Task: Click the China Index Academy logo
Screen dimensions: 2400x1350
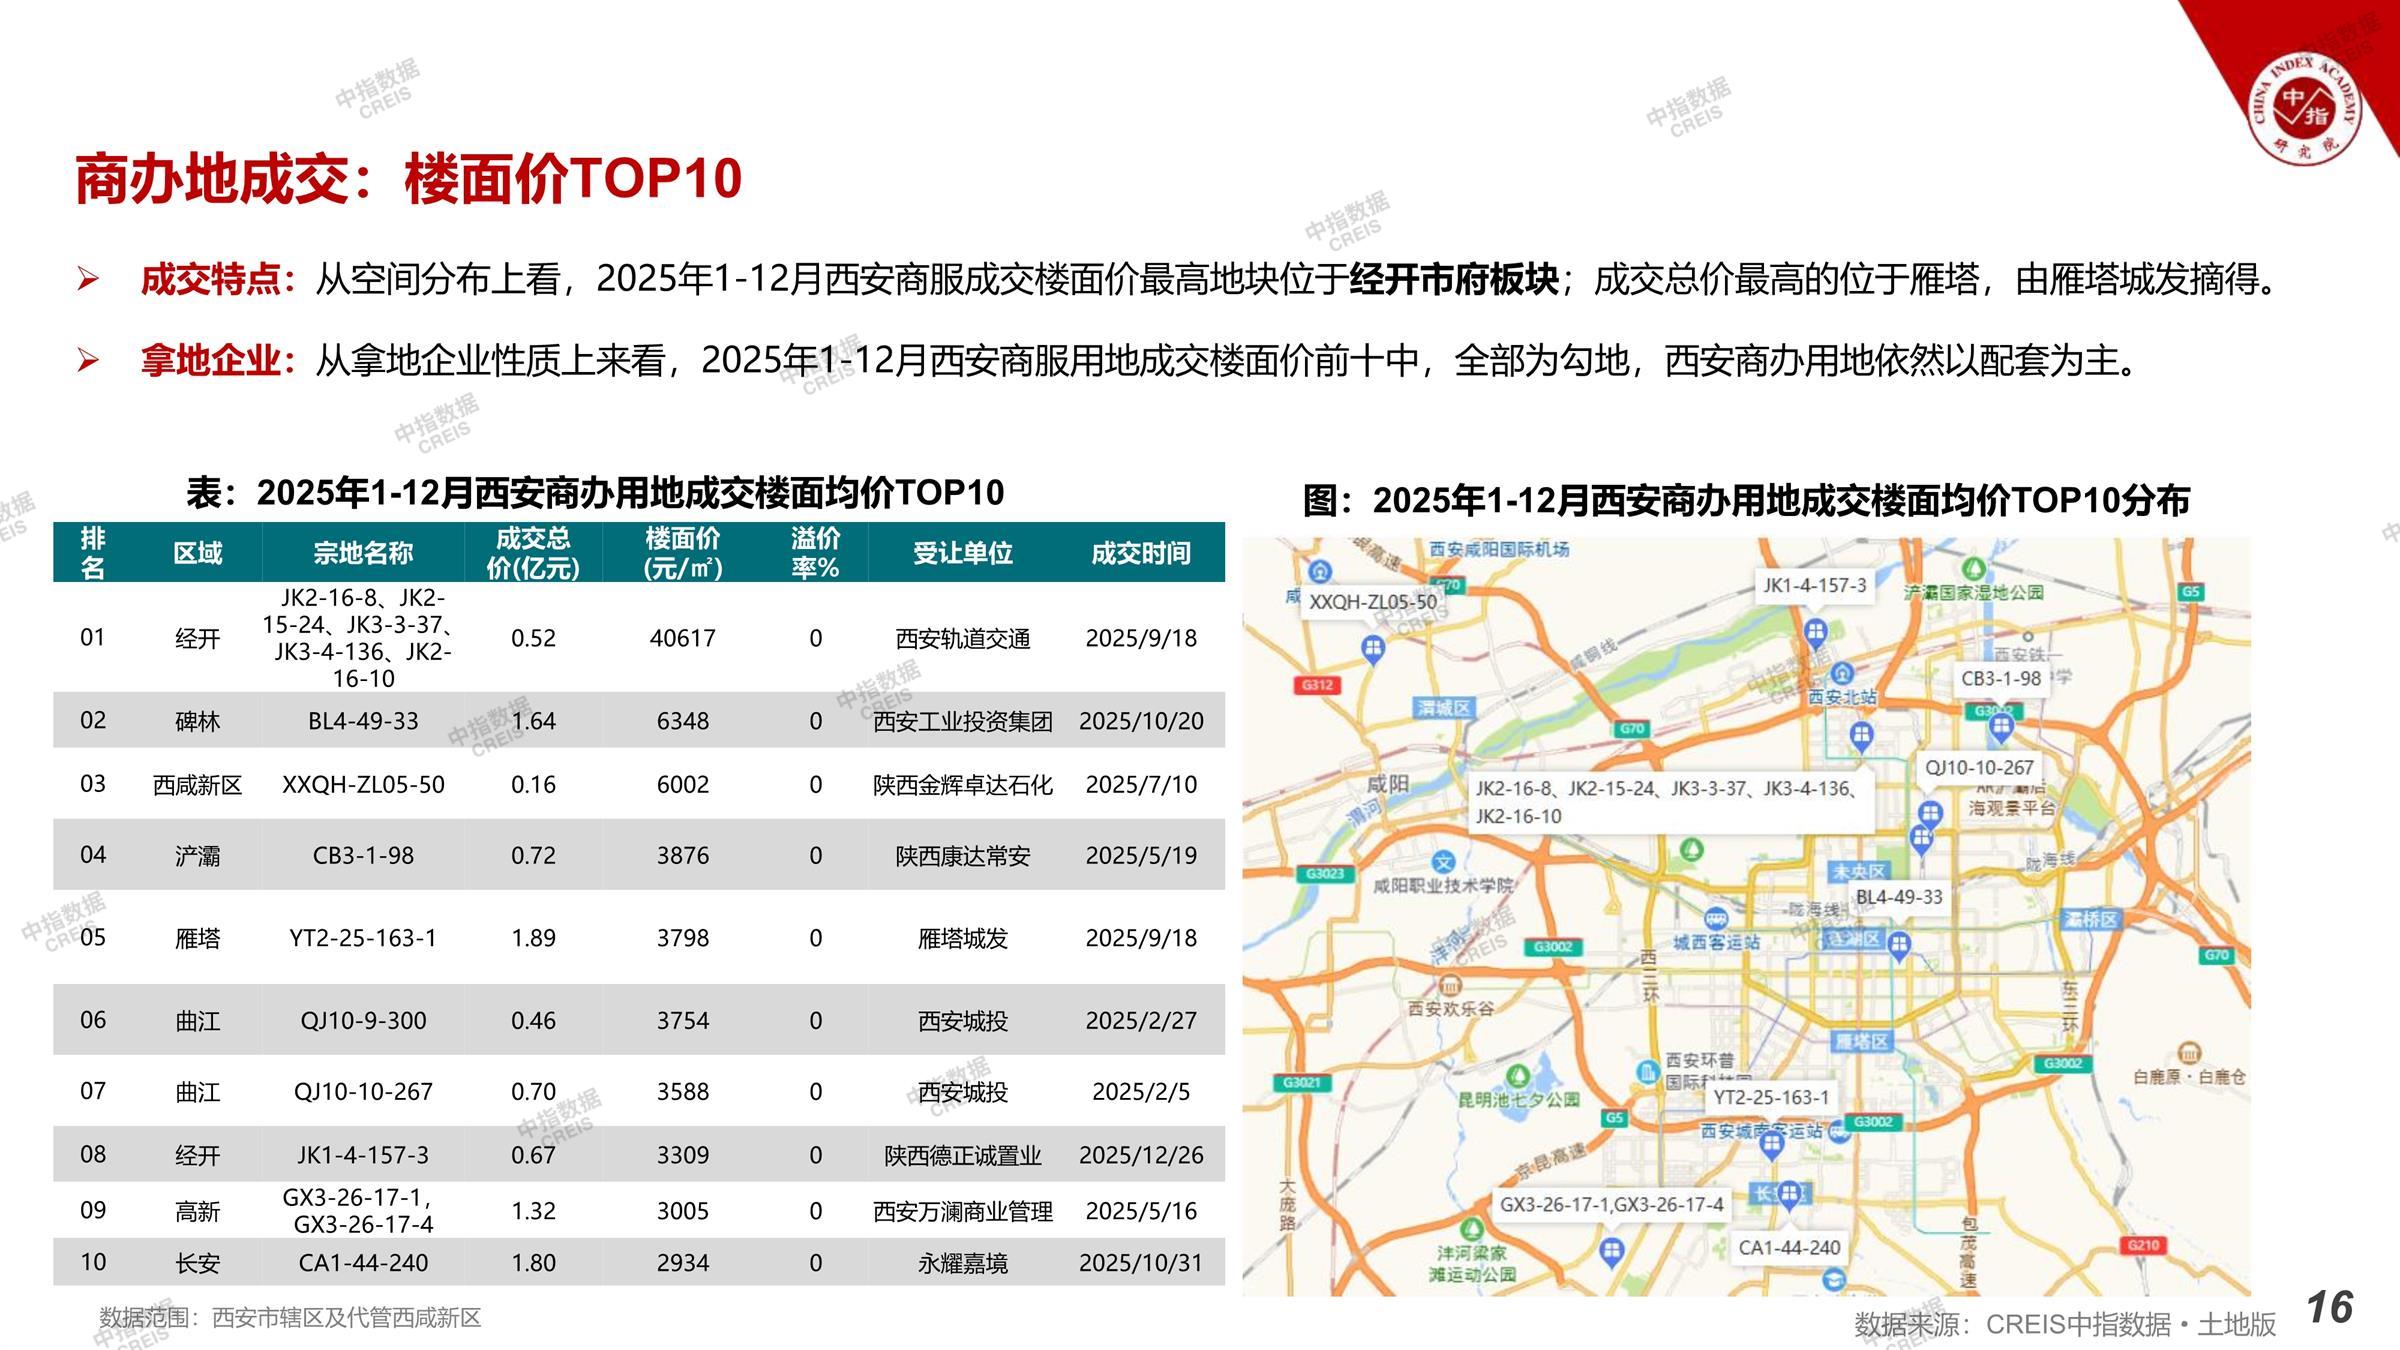Action: tap(2305, 107)
